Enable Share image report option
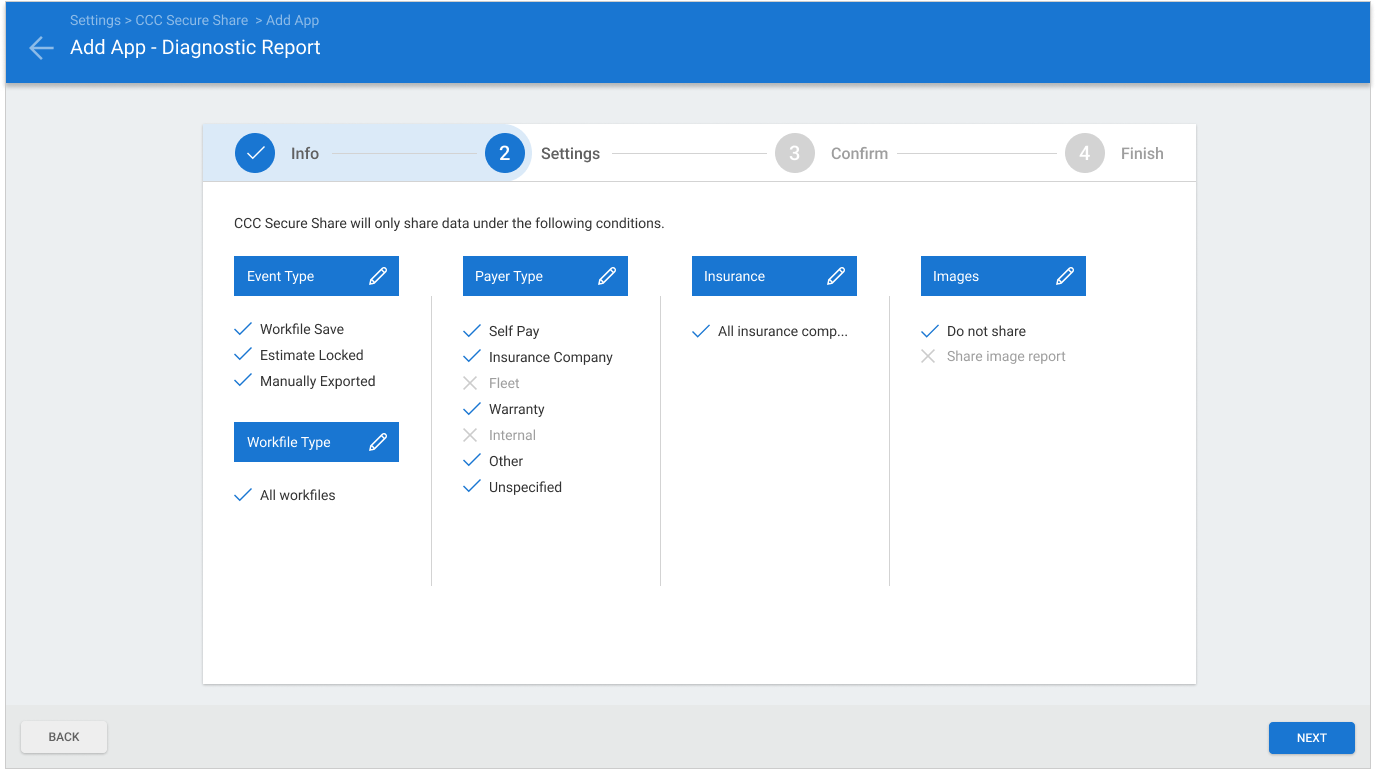Image resolution: width=1376 pixels, height=769 pixels. 993,357
